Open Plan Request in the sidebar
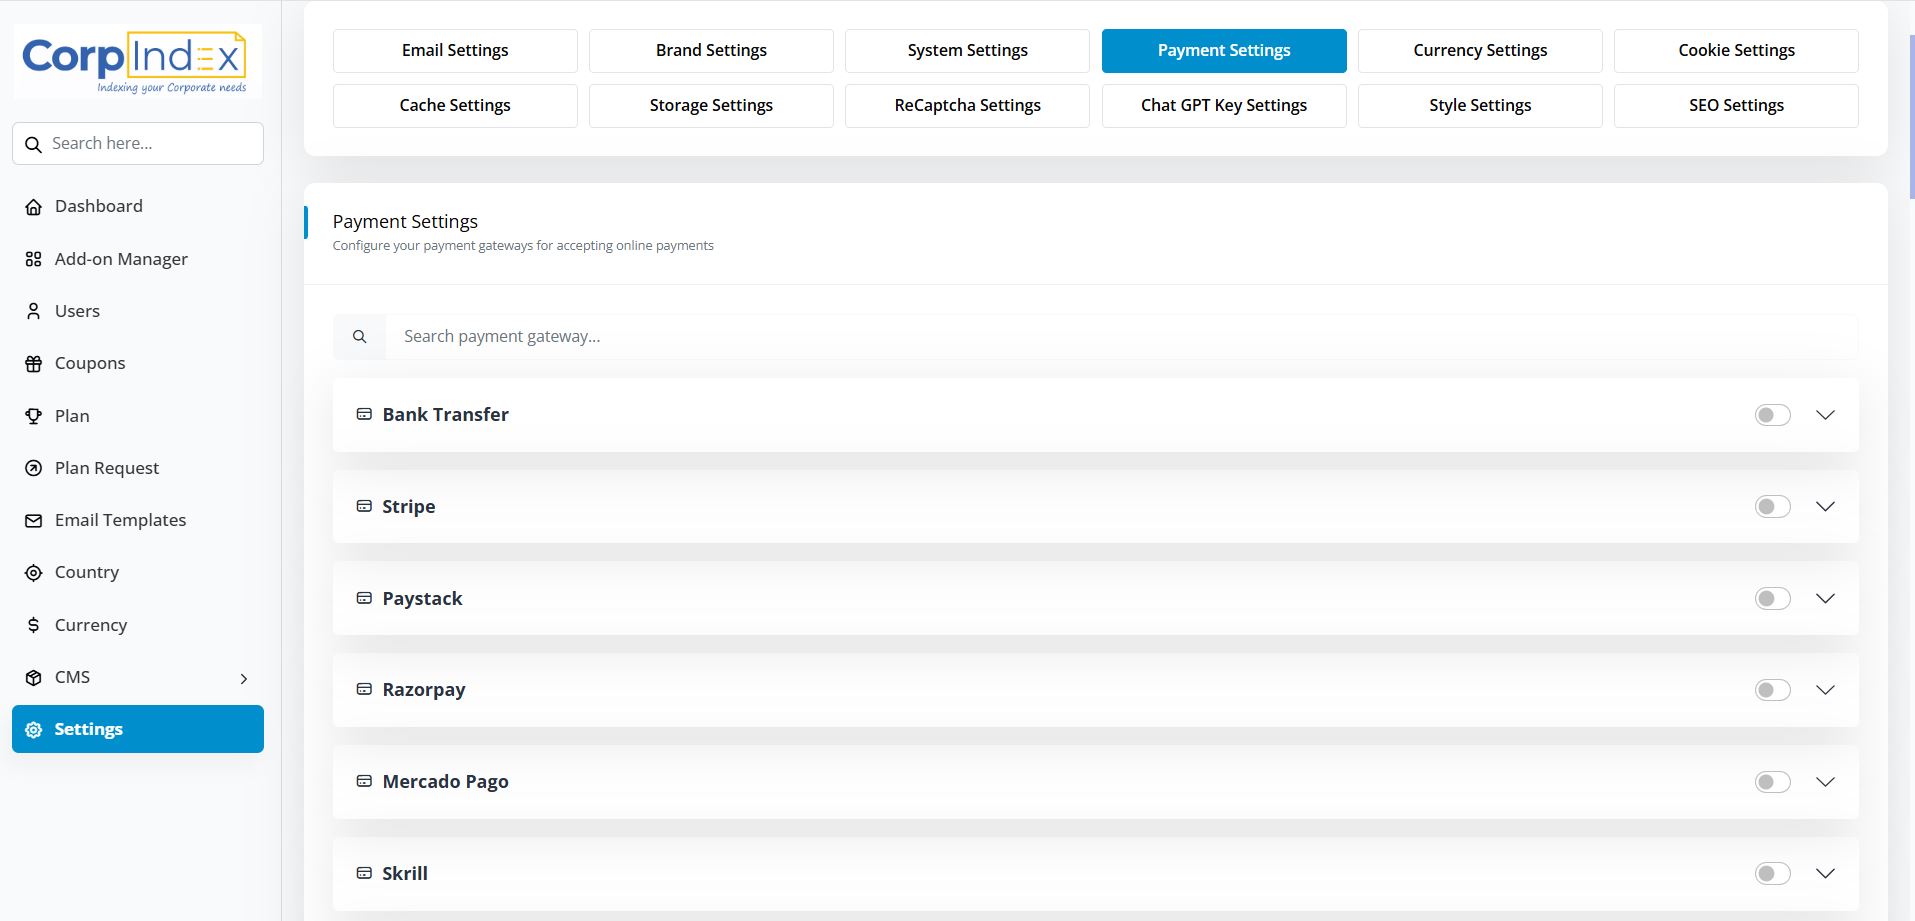1915x921 pixels. click(x=107, y=468)
